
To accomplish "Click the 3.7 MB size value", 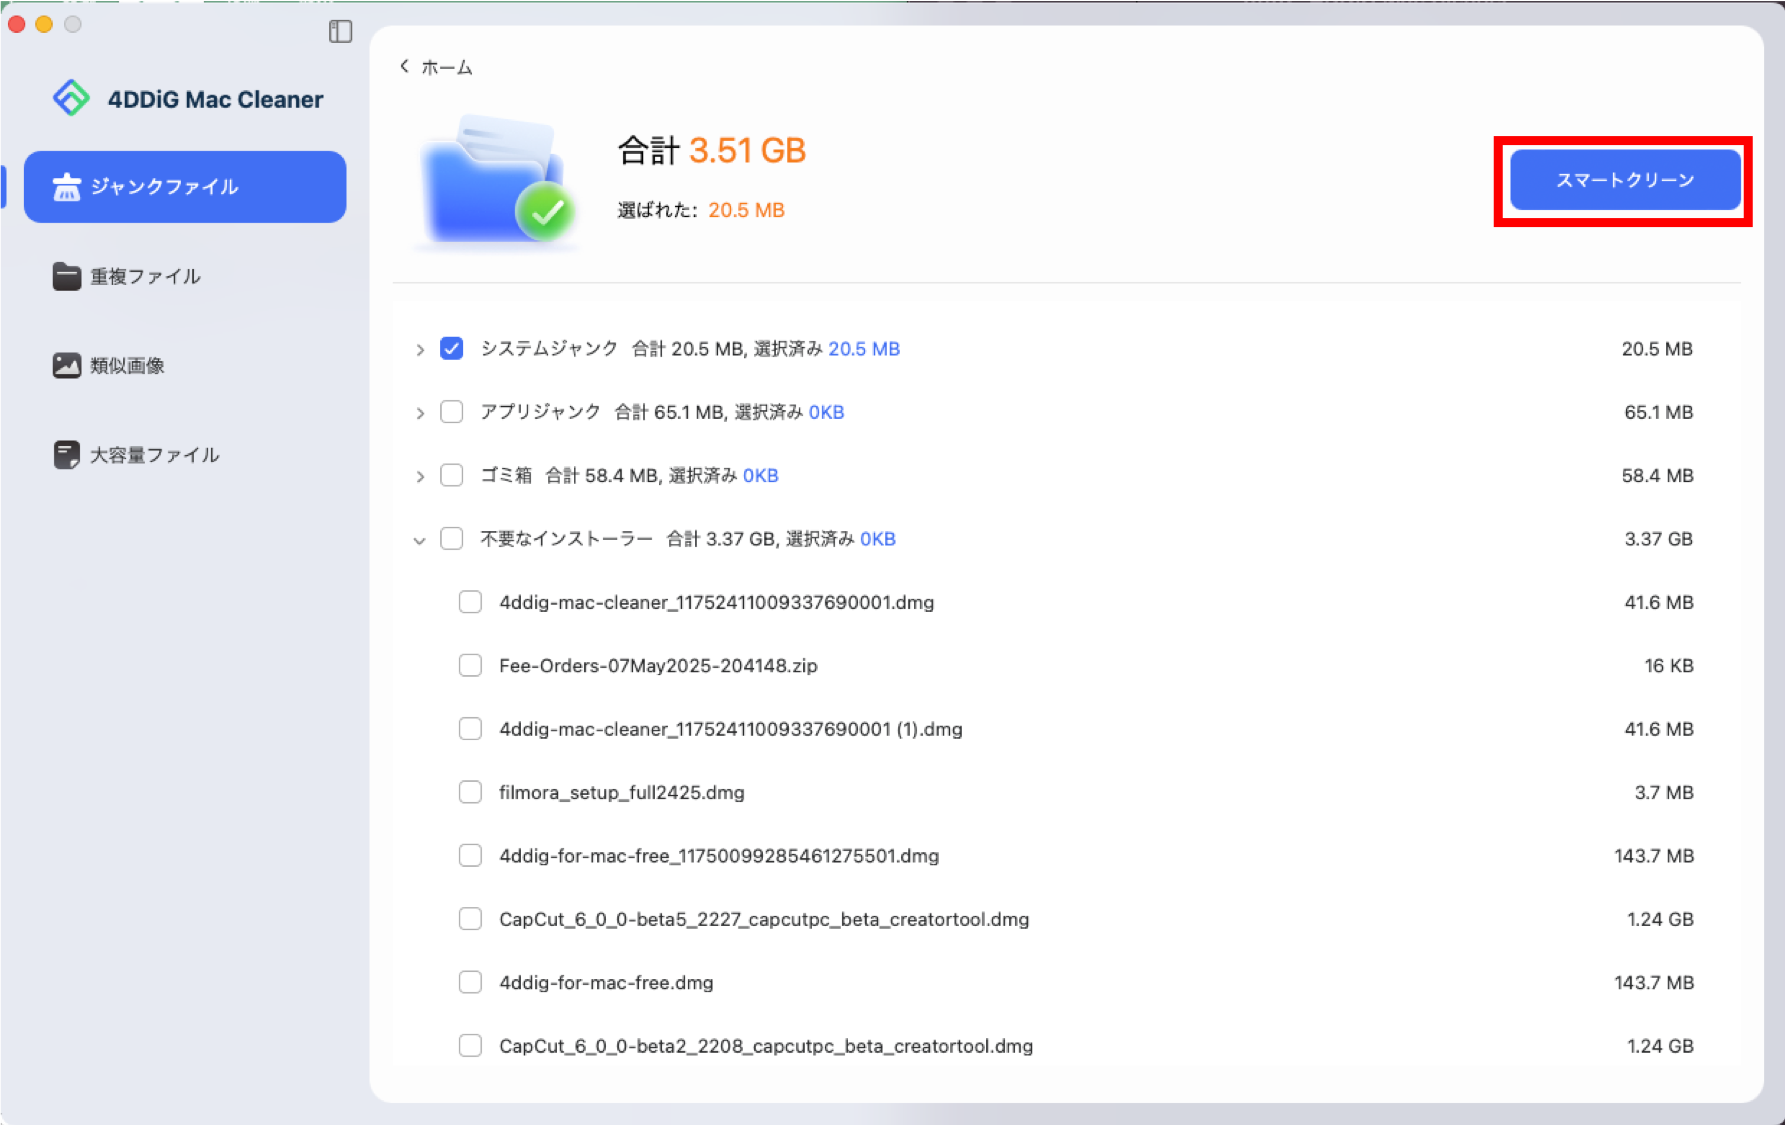I will pyautogui.click(x=1664, y=792).
